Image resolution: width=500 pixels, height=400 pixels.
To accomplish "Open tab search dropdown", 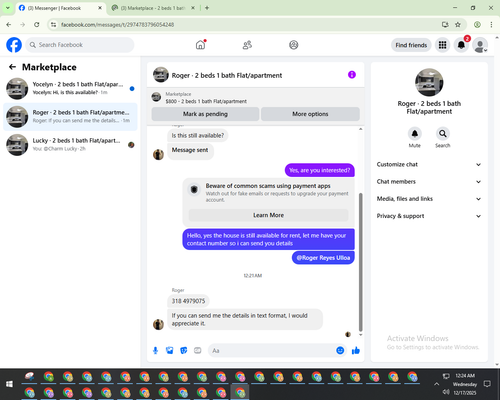I will point(8,8).
